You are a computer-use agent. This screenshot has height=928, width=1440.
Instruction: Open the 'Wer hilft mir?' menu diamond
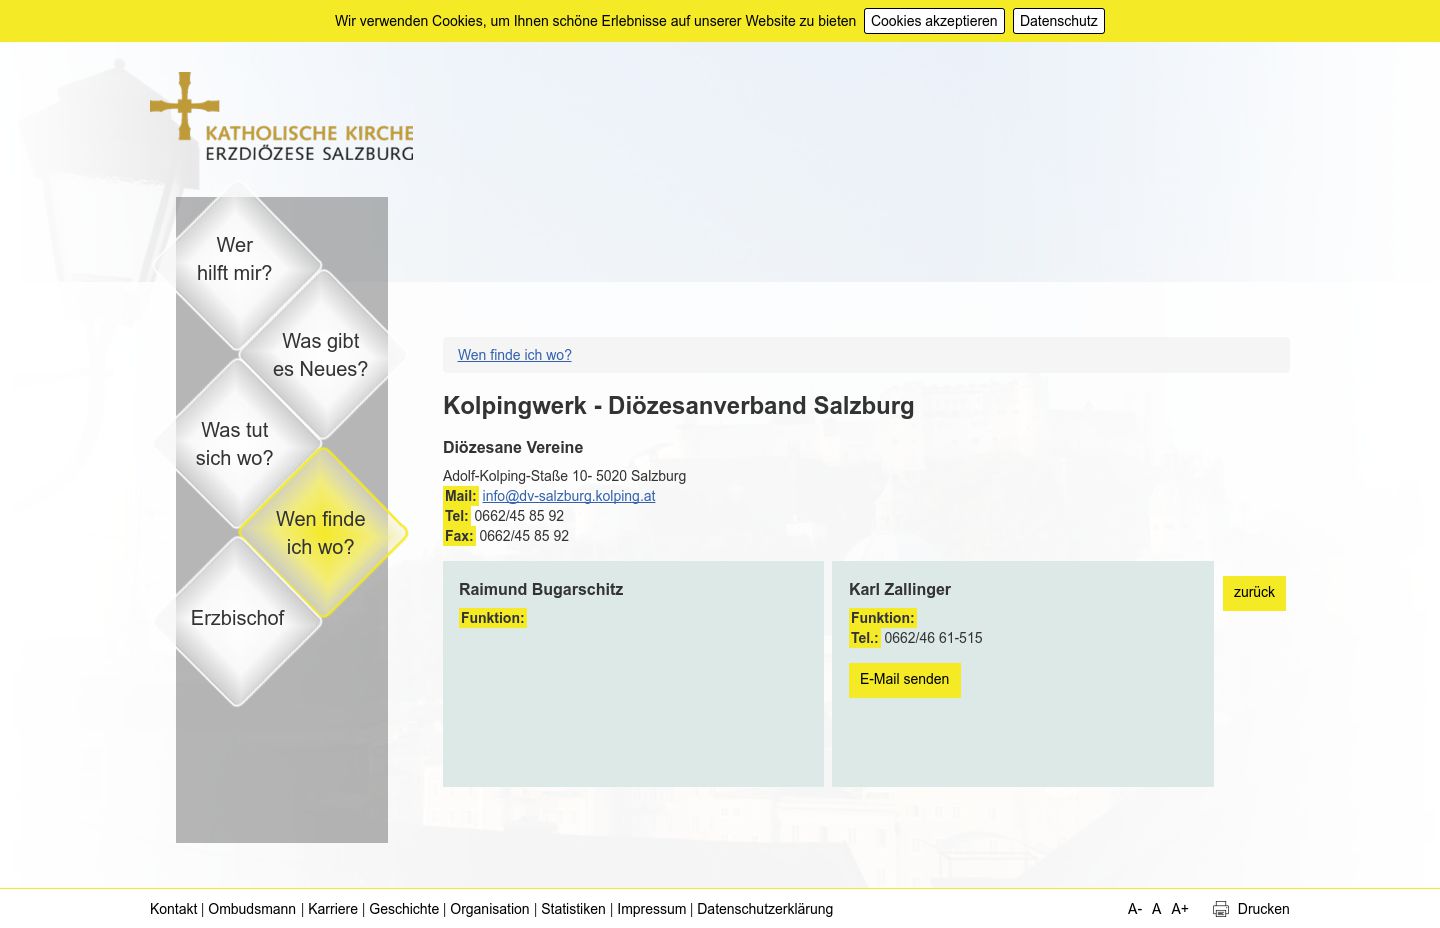(x=237, y=266)
